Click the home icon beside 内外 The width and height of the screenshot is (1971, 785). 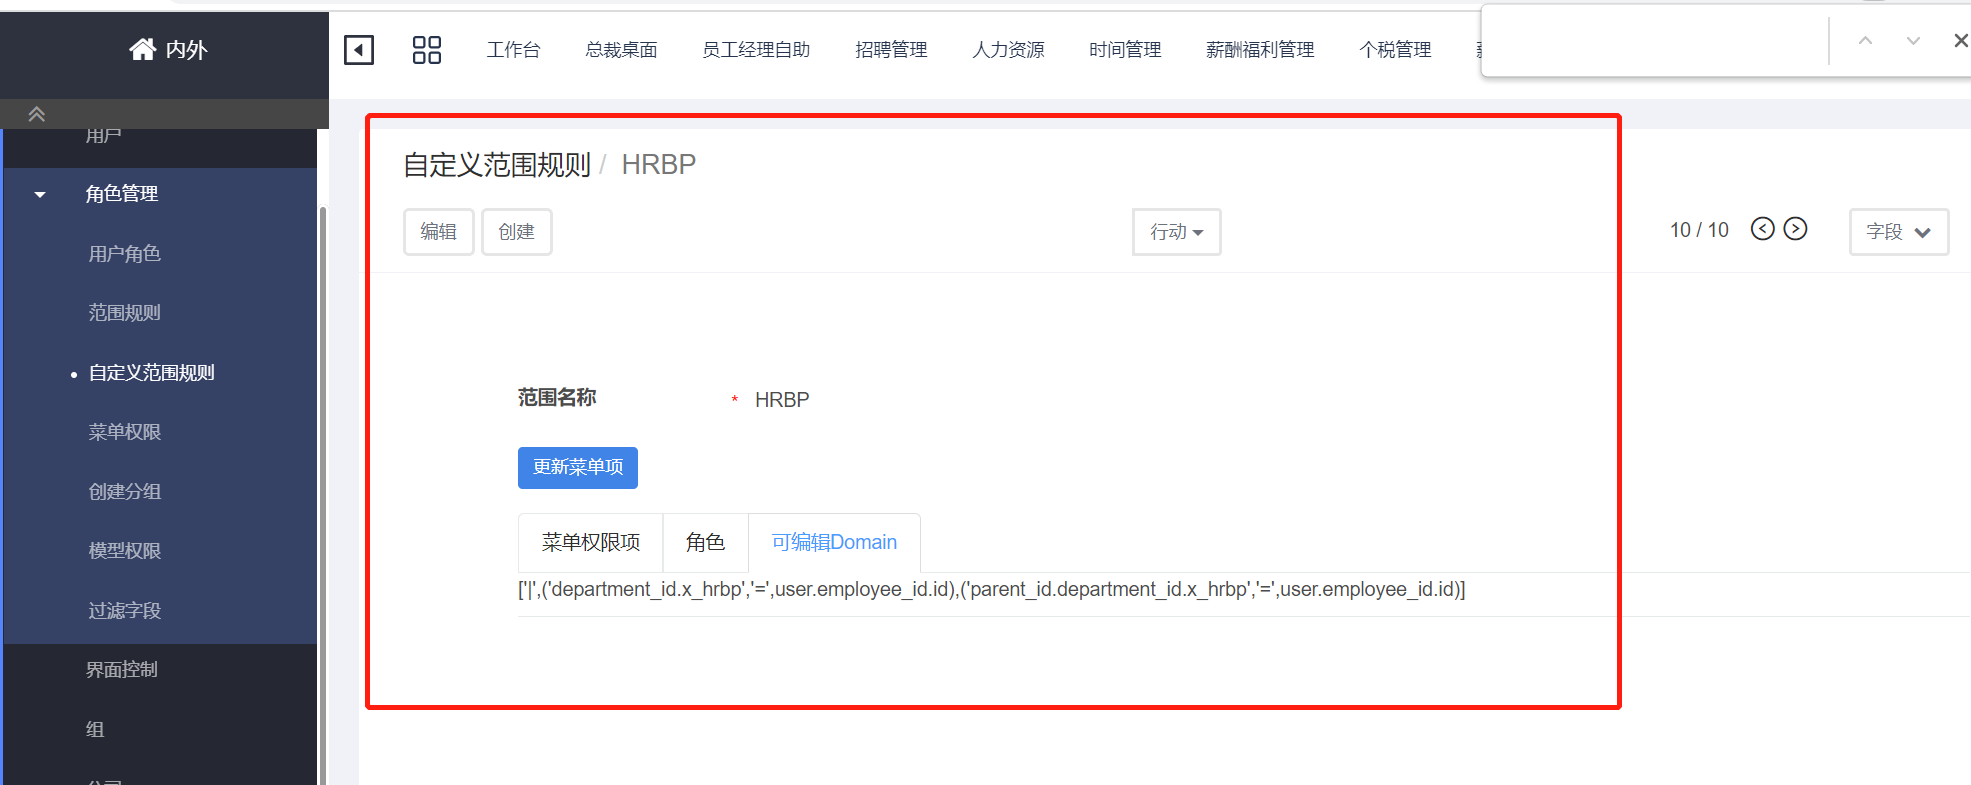click(142, 49)
